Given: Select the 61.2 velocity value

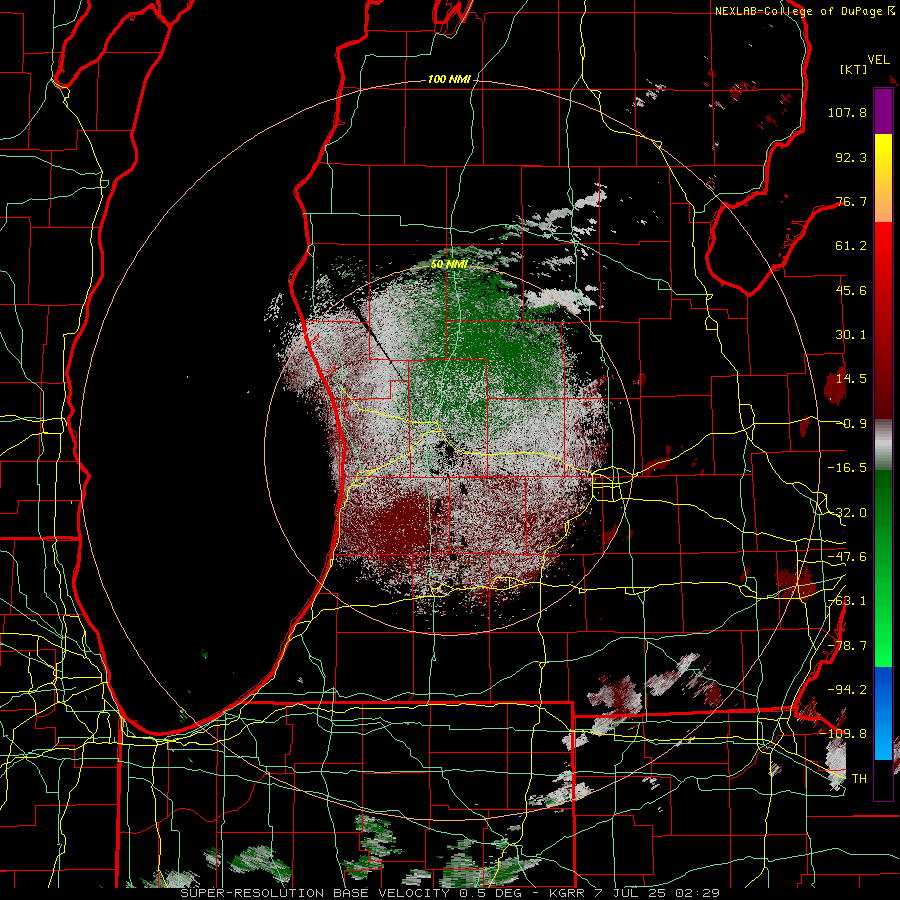Looking at the screenshot, I should click(851, 246).
